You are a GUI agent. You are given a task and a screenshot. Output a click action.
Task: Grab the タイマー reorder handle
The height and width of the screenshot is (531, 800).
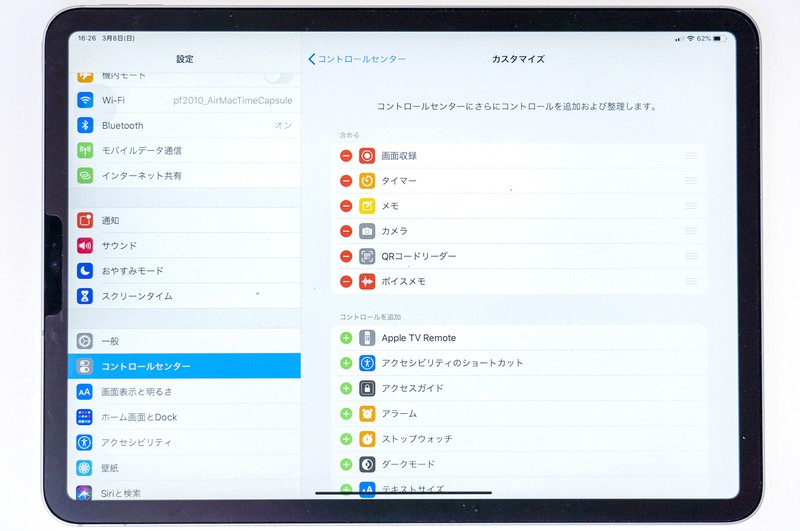click(691, 181)
